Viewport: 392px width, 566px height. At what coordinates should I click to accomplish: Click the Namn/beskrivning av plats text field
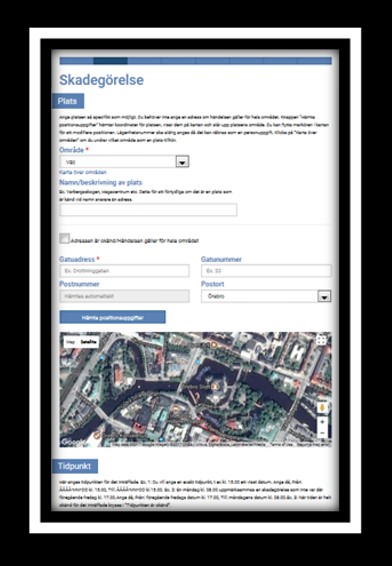coord(148,210)
